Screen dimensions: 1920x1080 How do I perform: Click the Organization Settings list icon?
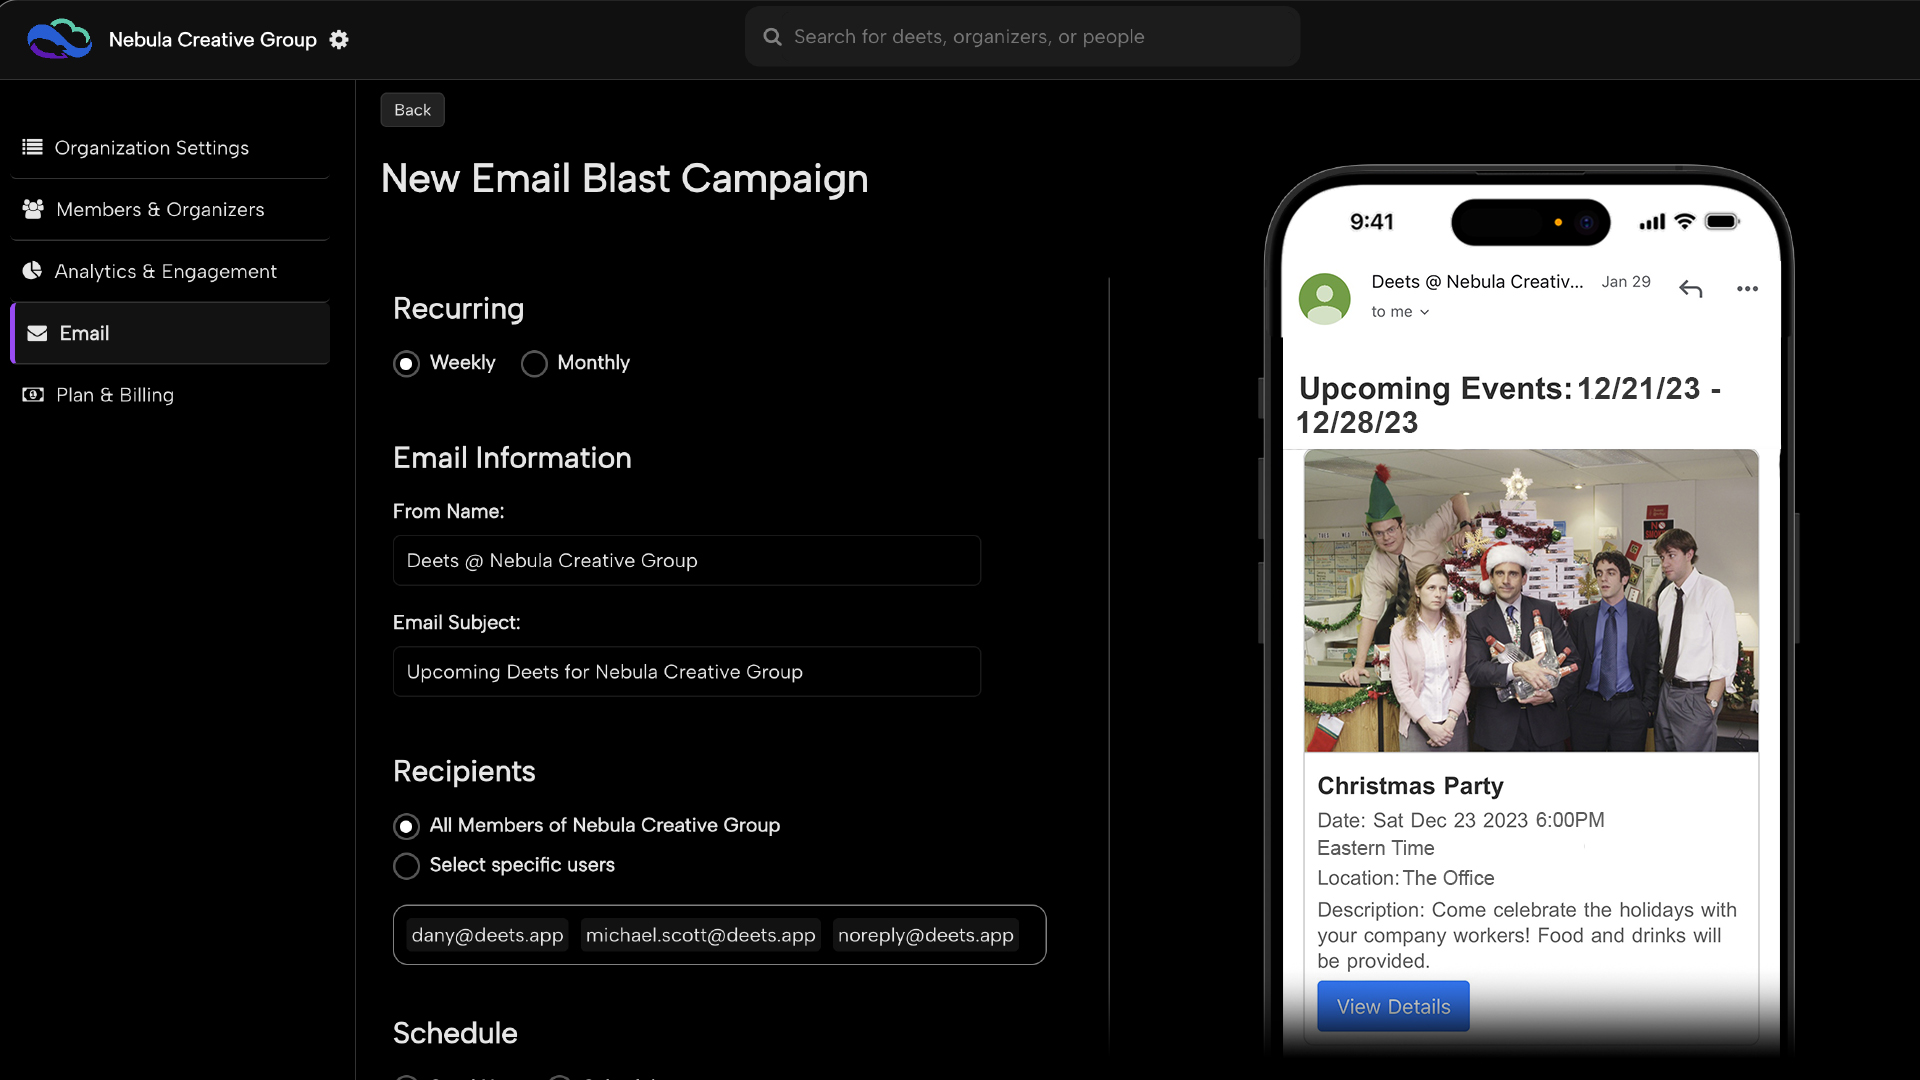[32, 147]
